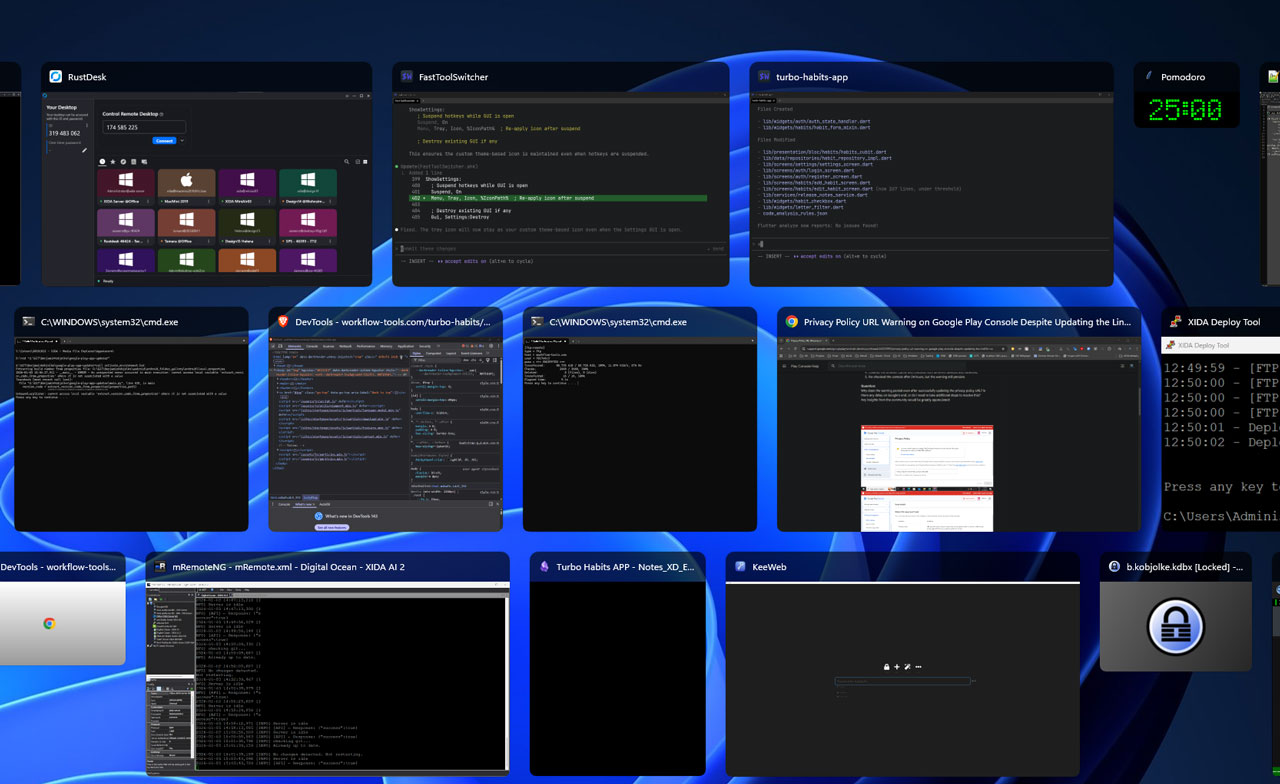Image resolution: width=1280 pixels, height=784 pixels.
Task: Click the RustDesk app icon
Action: (x=56, y=77)
